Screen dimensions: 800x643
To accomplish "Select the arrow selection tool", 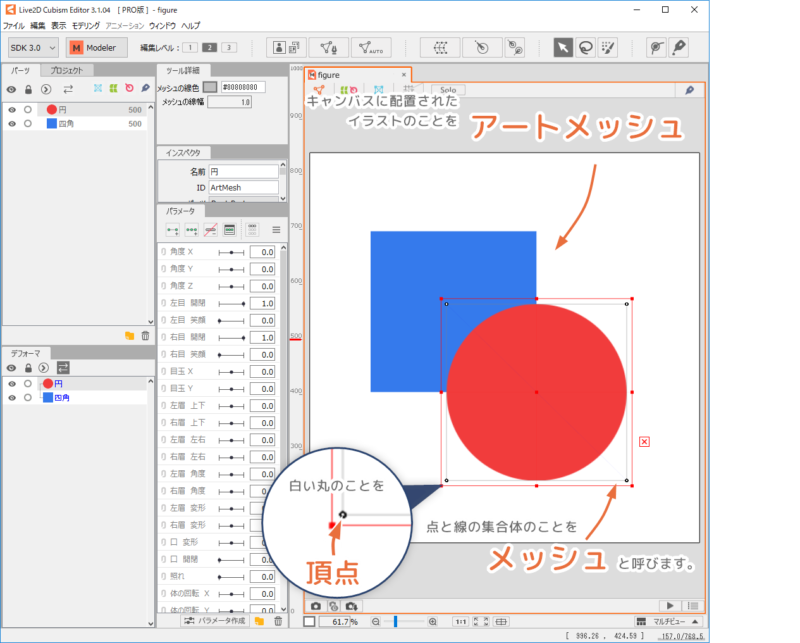I will point(563,47).
